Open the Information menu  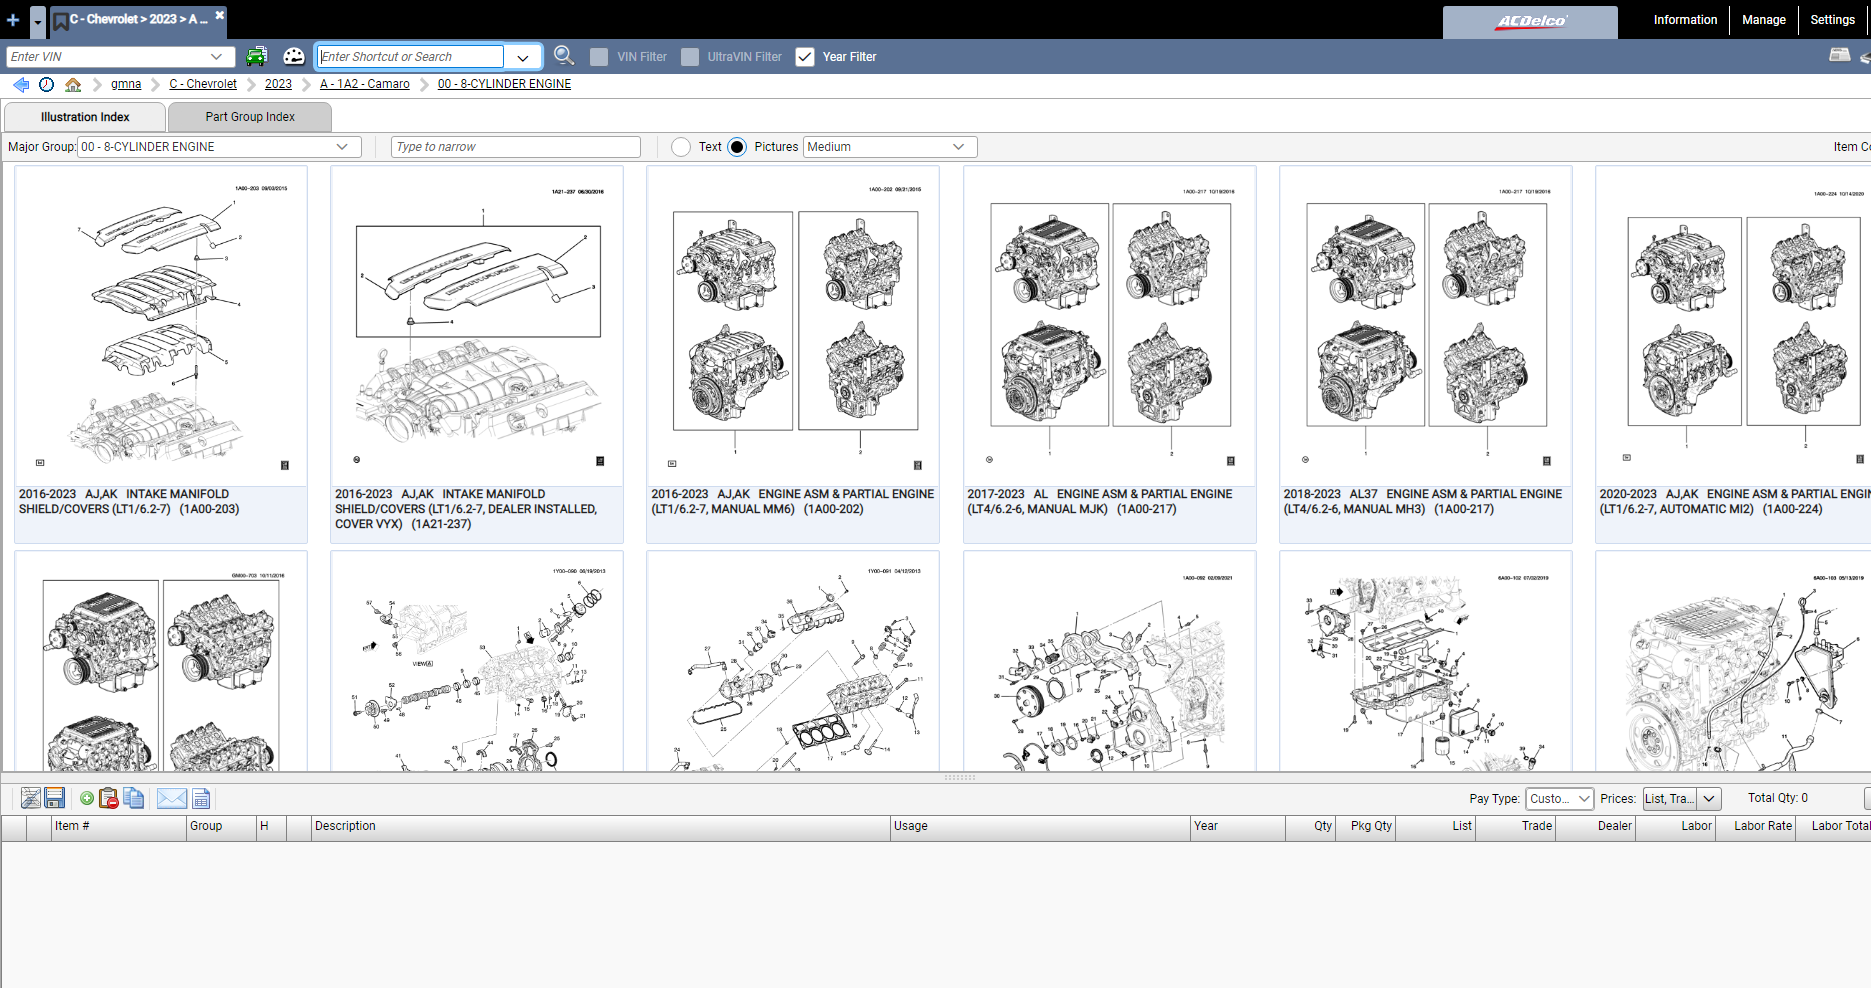tap(1685, 20)
